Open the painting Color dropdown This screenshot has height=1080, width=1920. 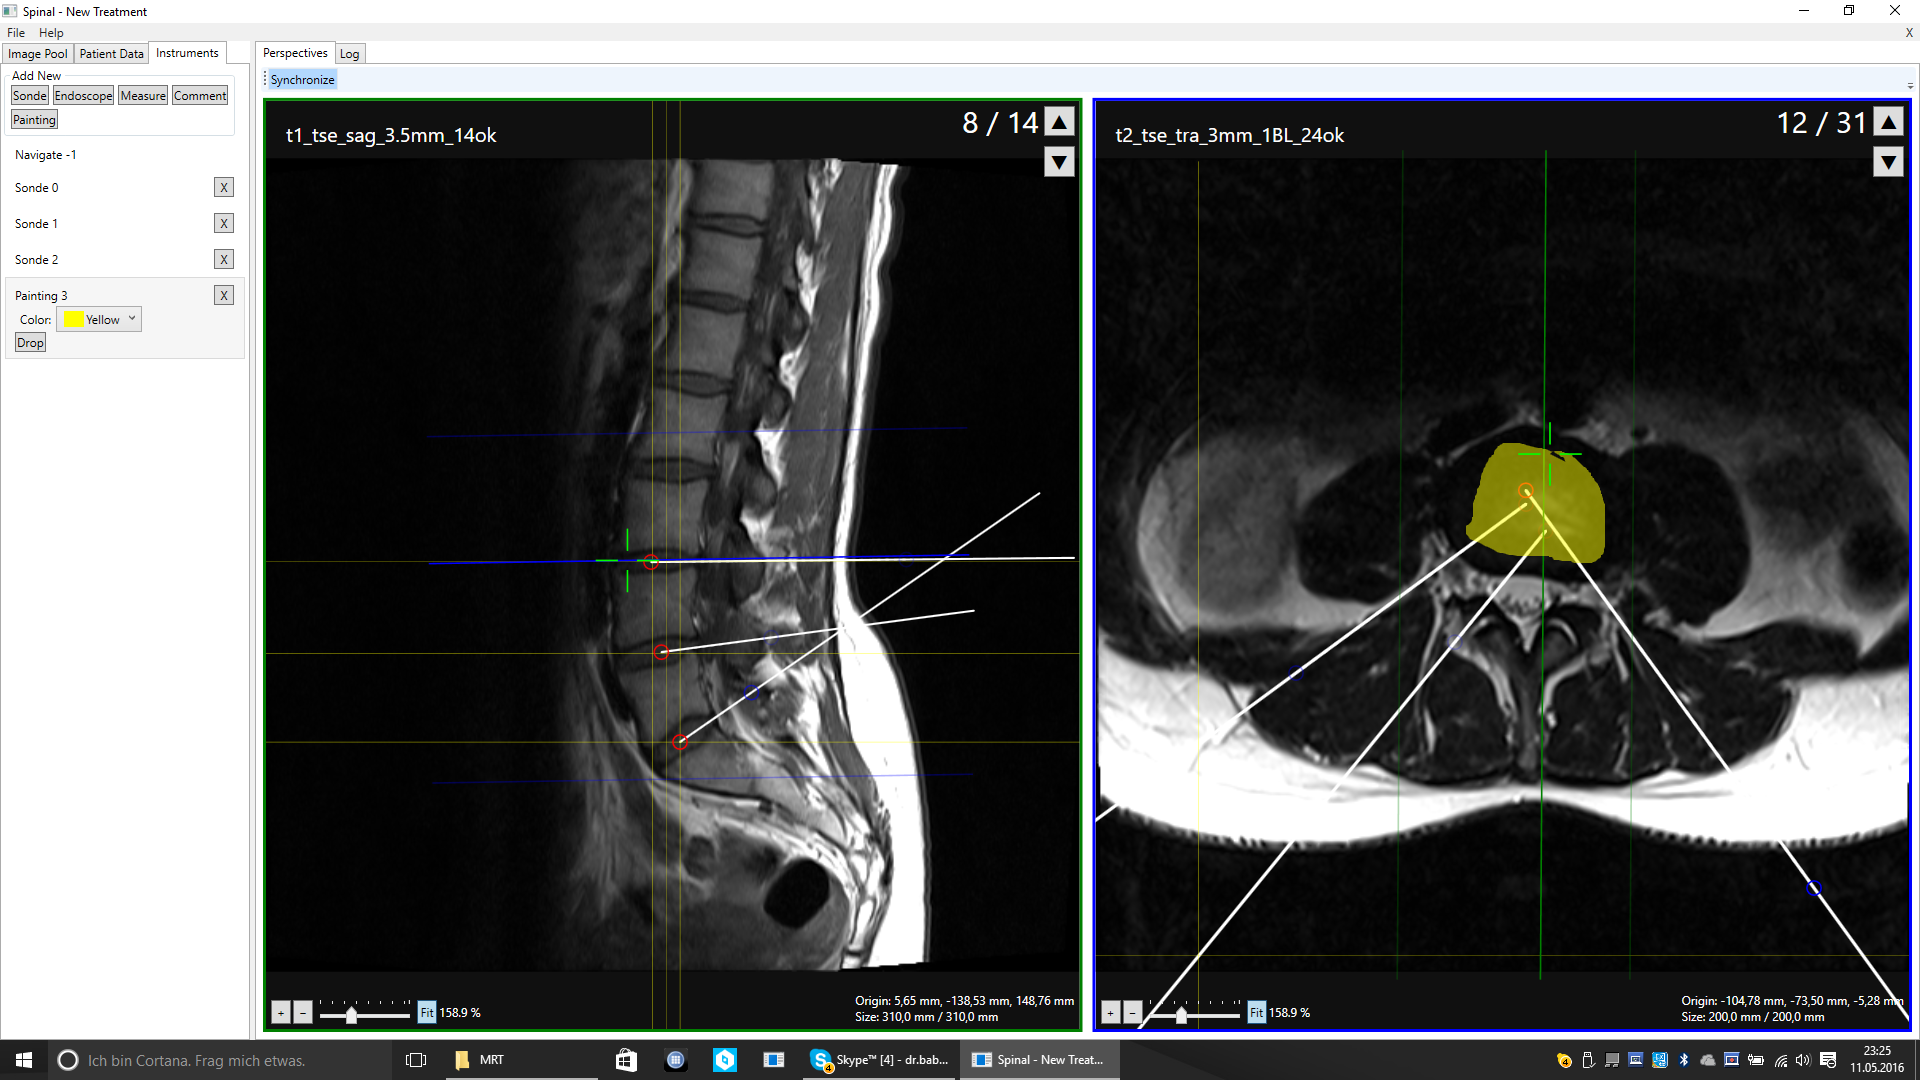99,320
